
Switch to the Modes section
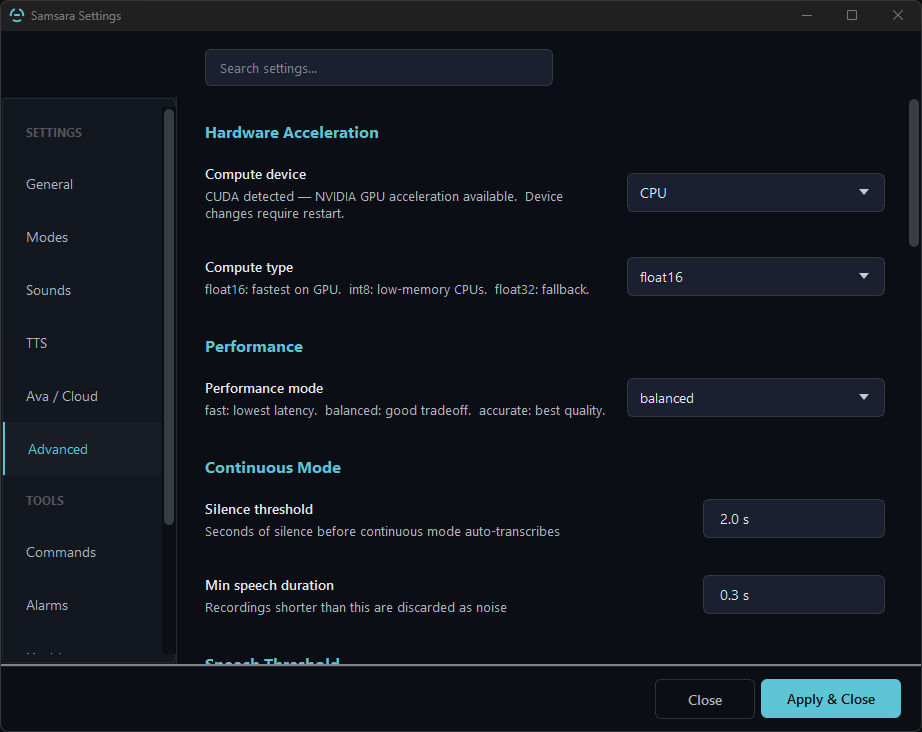[x=82, y=237]
